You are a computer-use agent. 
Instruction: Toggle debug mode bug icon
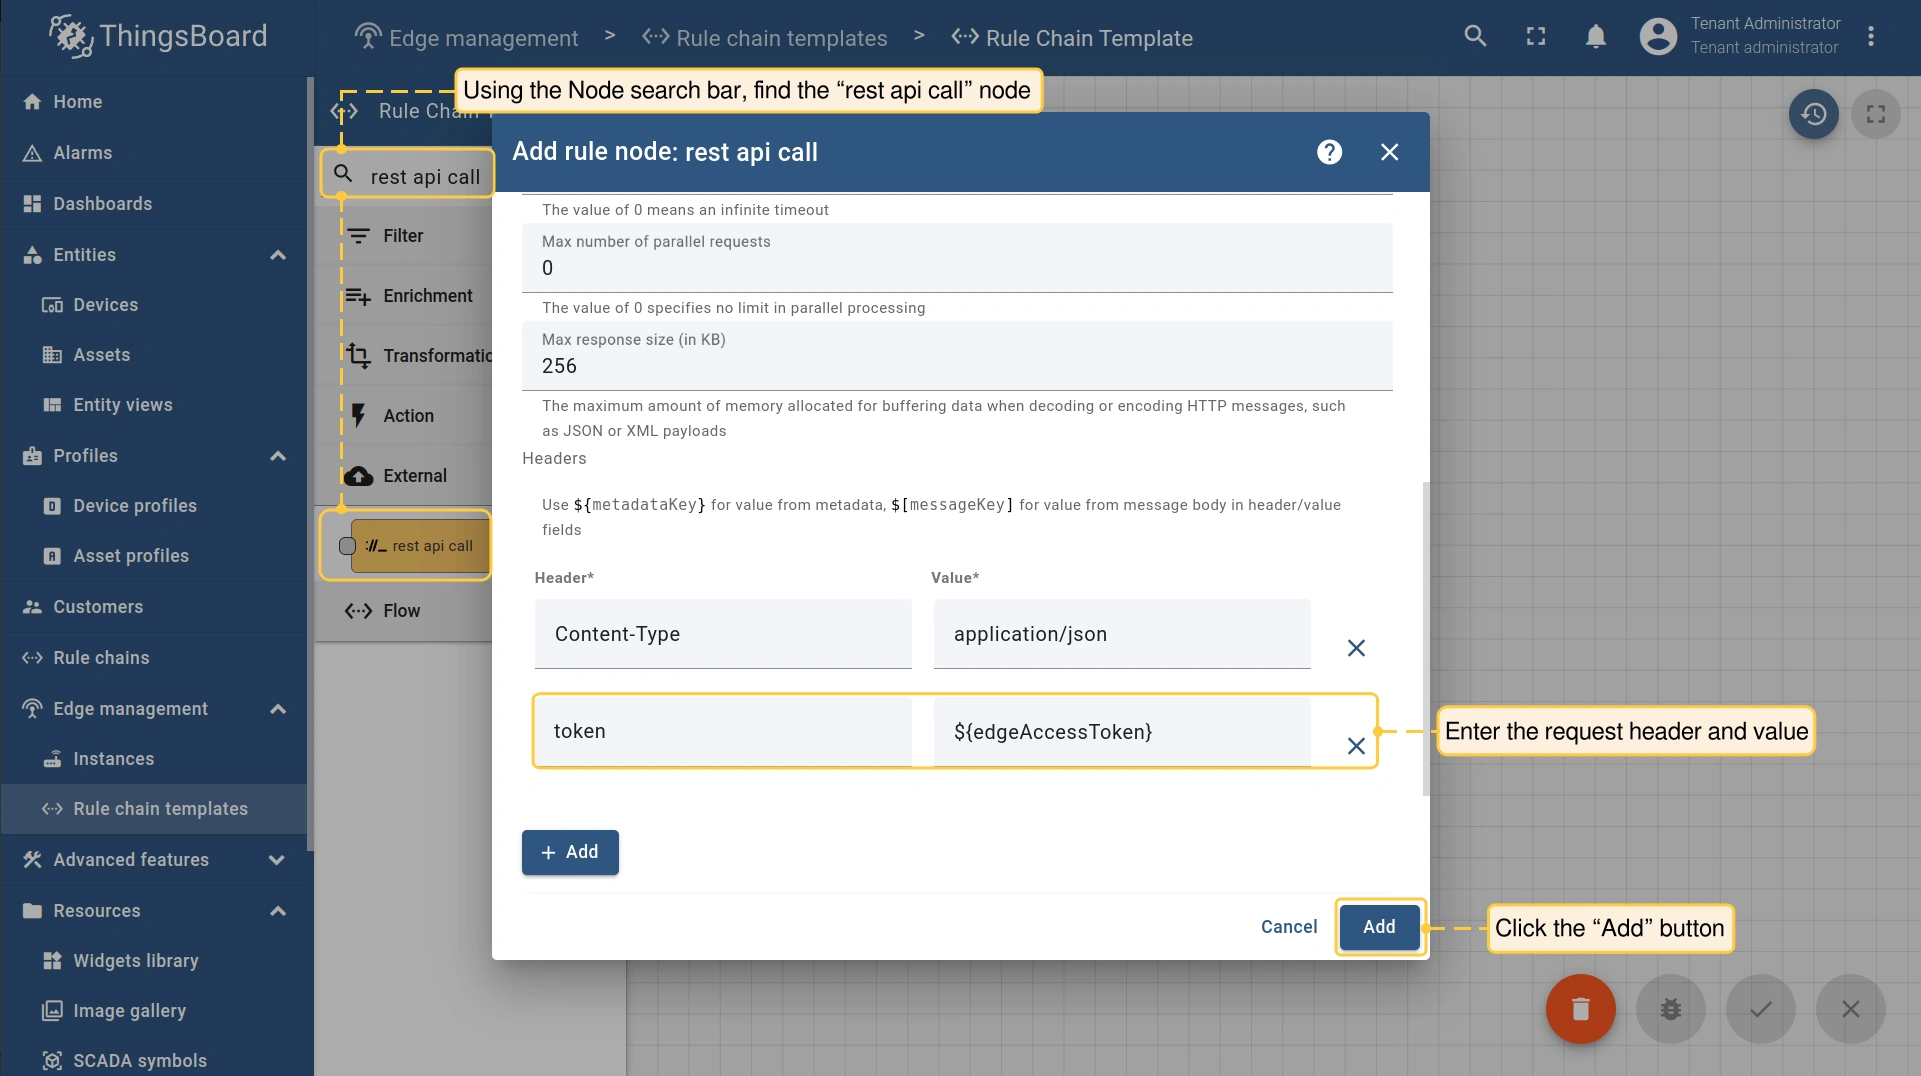tap(1670, 1009)
